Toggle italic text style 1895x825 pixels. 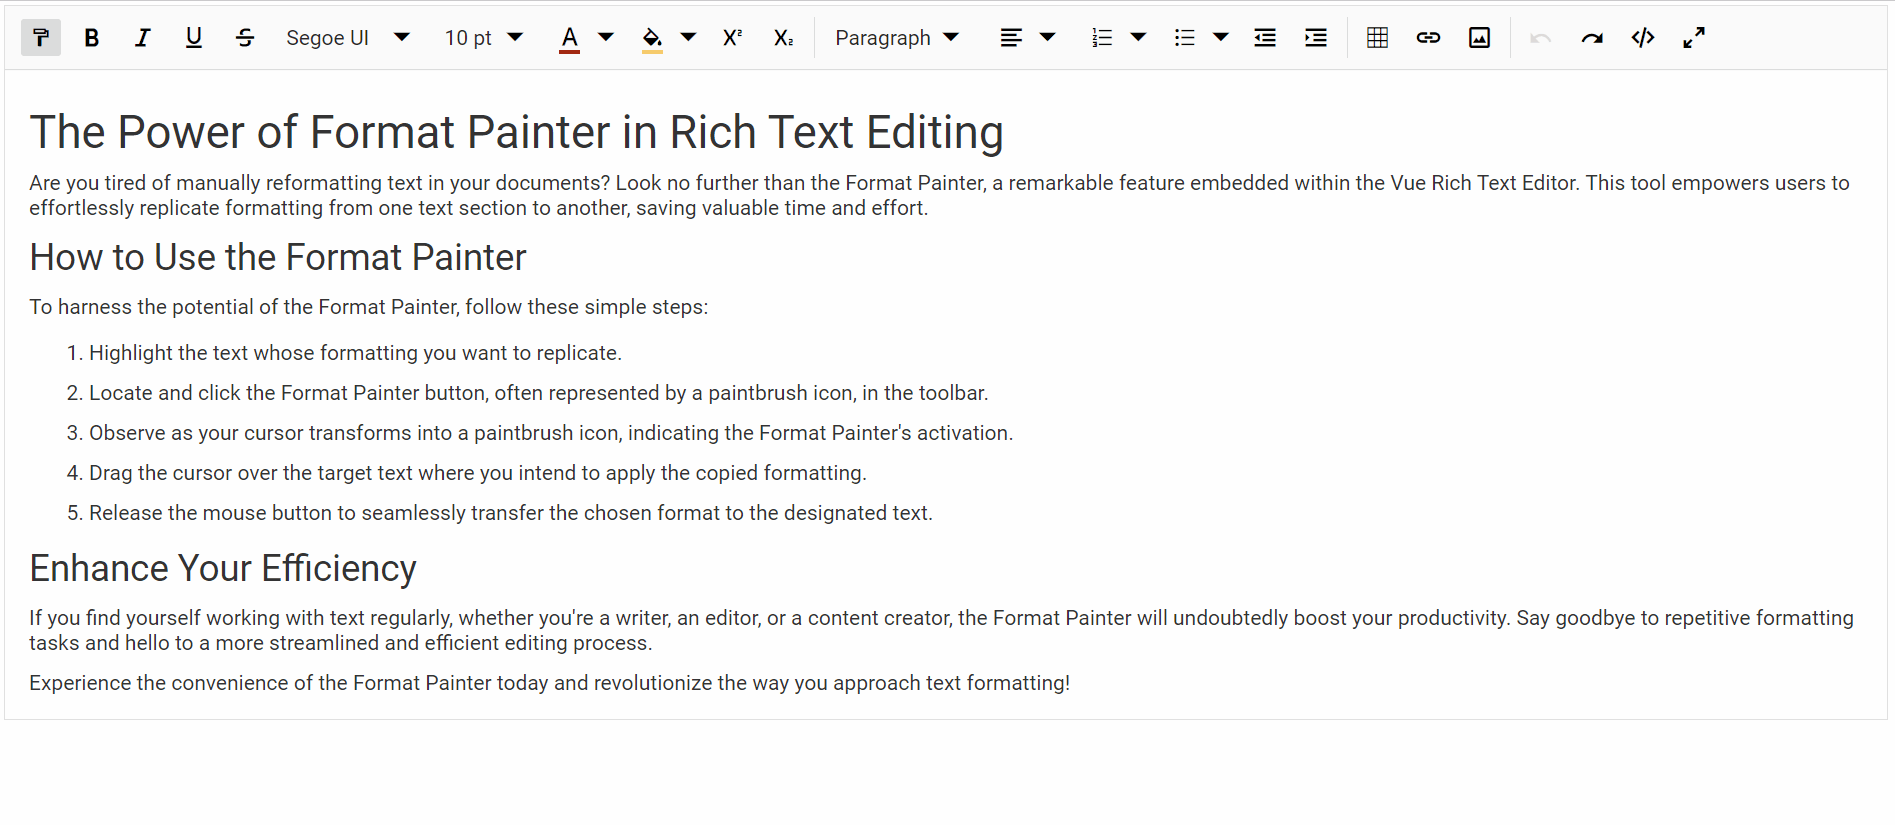click(x=143, y=38)
